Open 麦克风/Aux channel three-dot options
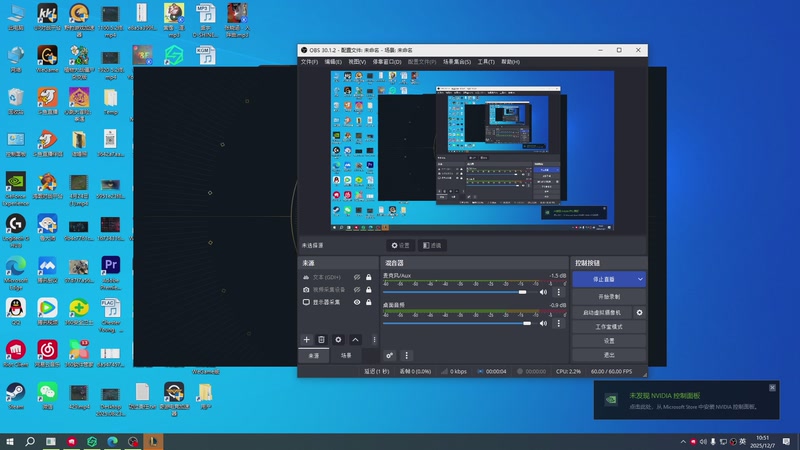800x450 pixels. coord(559,292)
